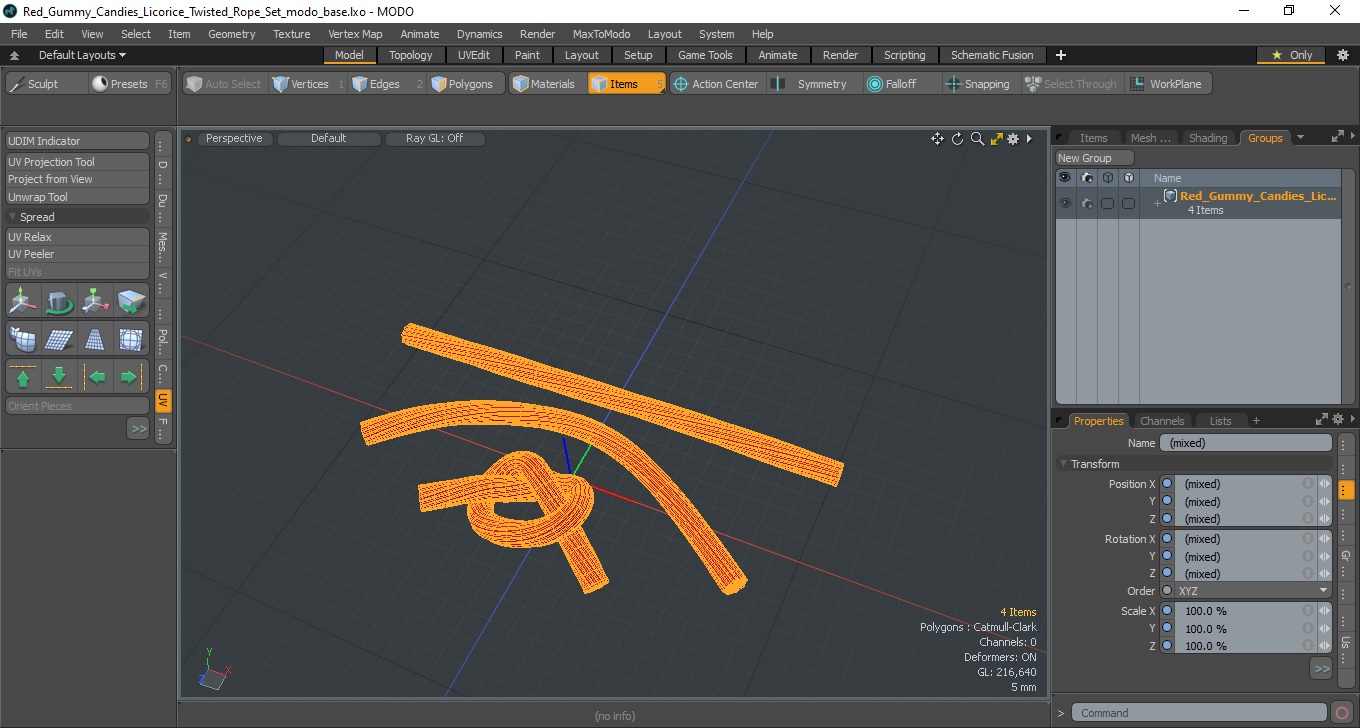The width and height of the screenshot is (1360, 728).
Task: Toggle eye visibility for Red_Gummy_Candies group
Action: pos(1065,203)
